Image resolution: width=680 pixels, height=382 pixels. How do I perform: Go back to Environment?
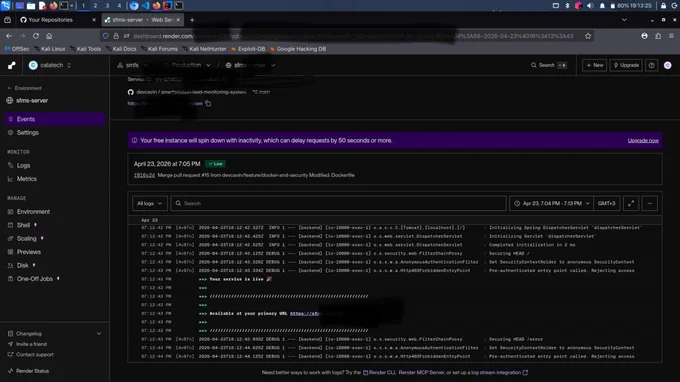coord(25,88)
